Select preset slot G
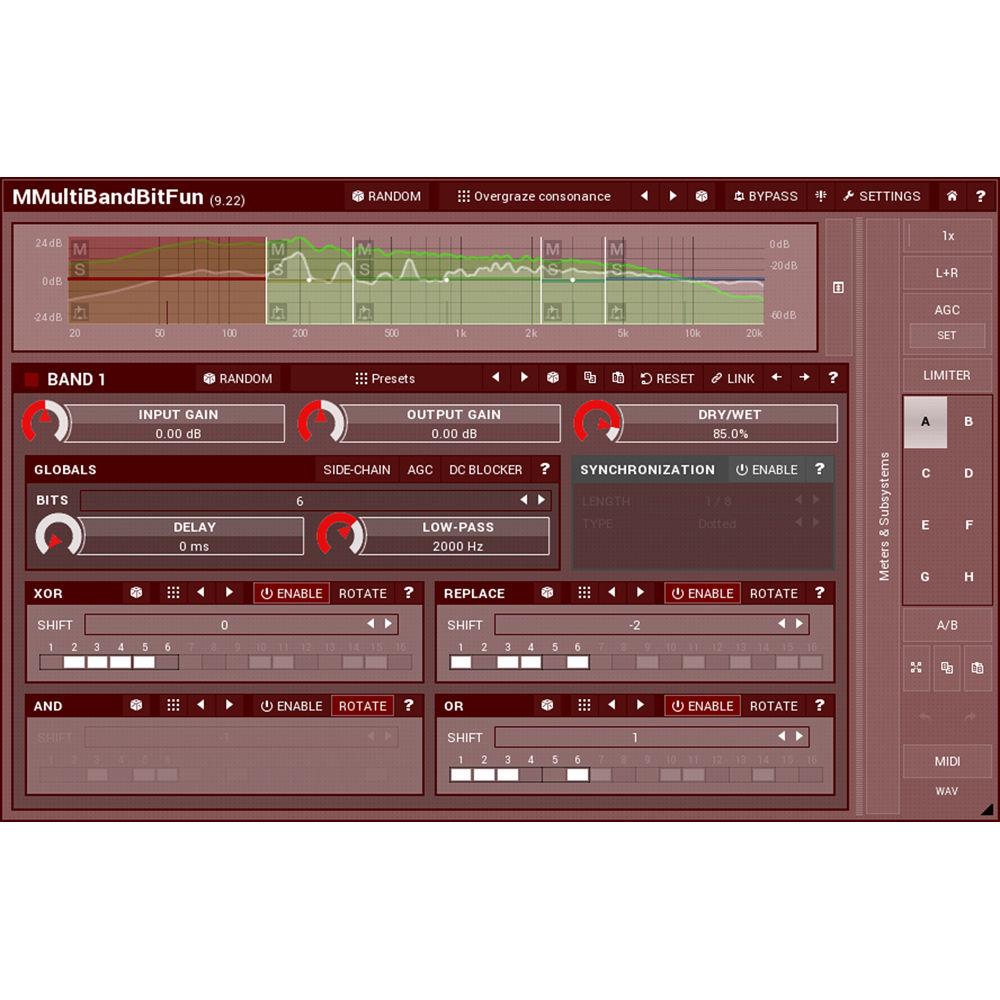Screen dimensions: 1000x1000 tap(925, 577)
